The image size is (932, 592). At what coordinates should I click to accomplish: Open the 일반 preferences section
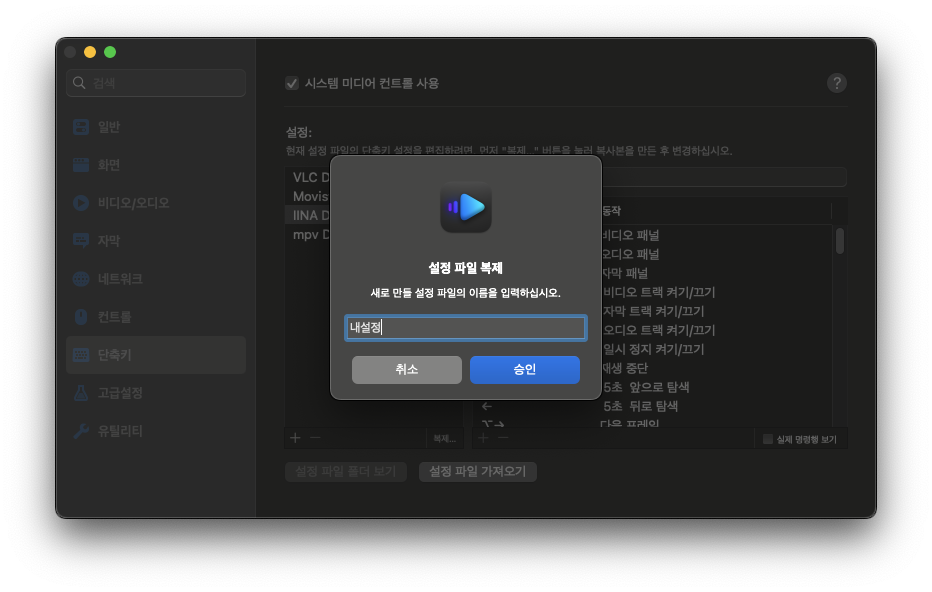coord(156,127)
